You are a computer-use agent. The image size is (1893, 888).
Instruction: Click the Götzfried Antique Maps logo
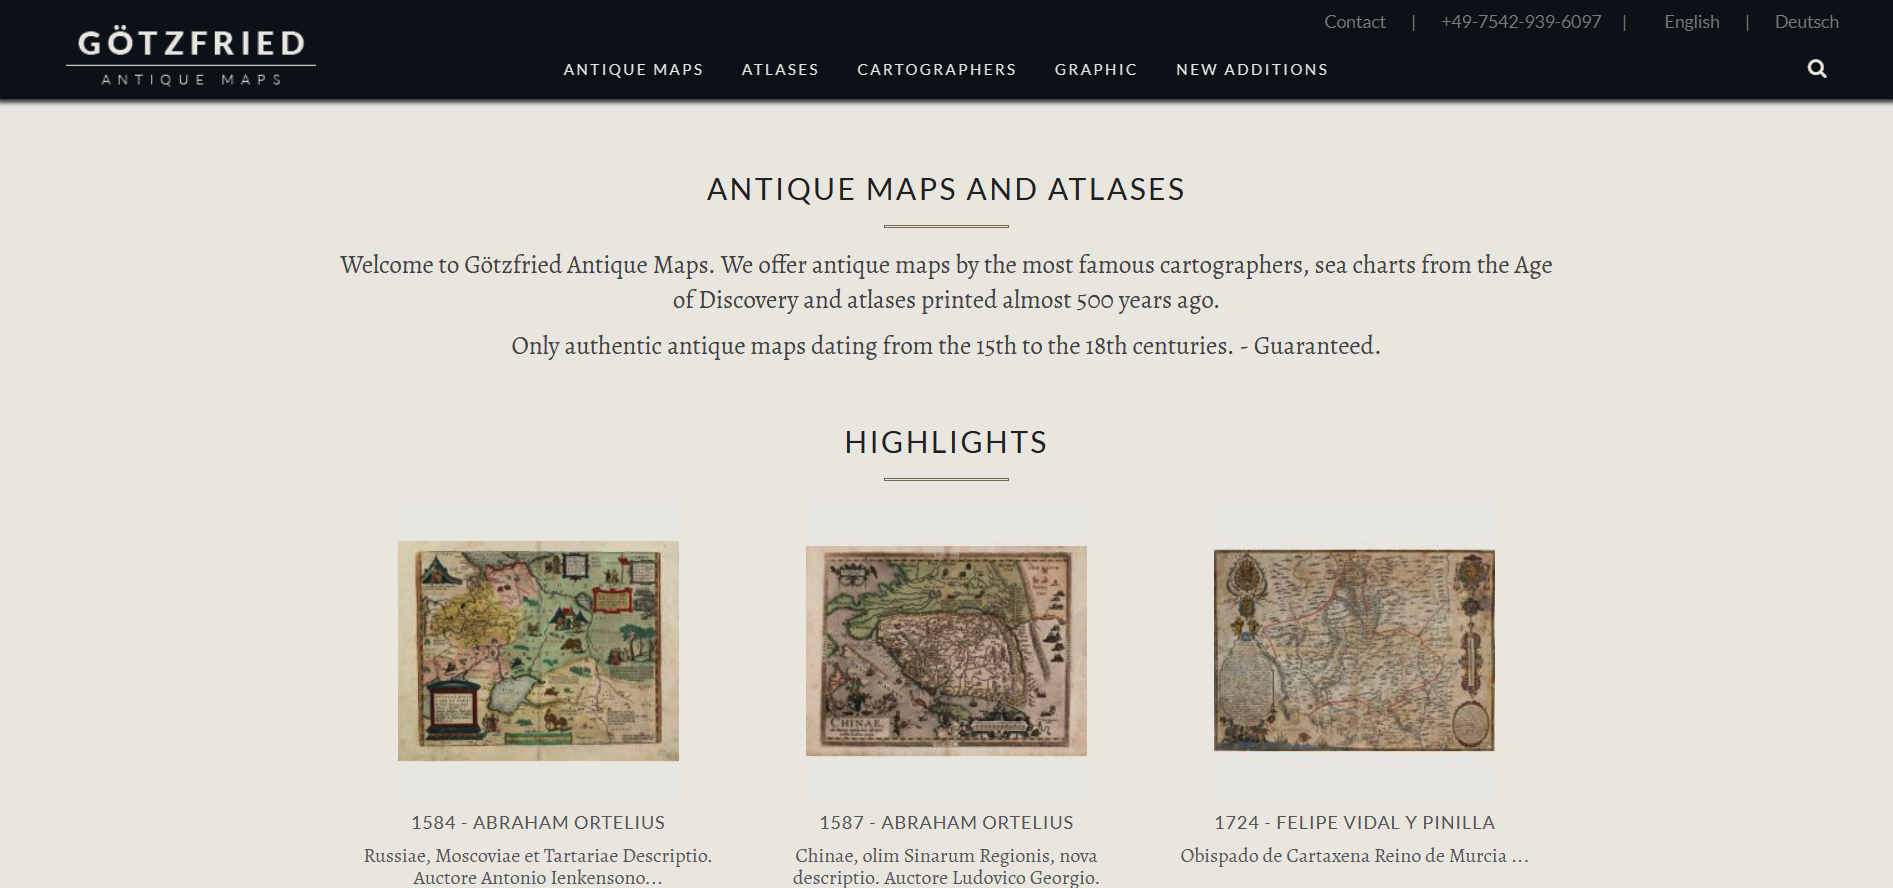click(x=191, y=56)
